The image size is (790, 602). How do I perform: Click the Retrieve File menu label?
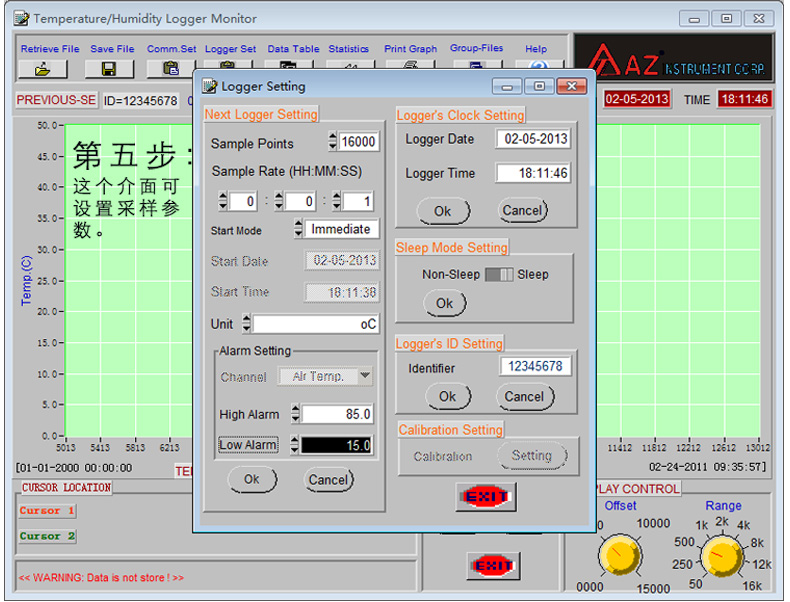coord(50,49)
